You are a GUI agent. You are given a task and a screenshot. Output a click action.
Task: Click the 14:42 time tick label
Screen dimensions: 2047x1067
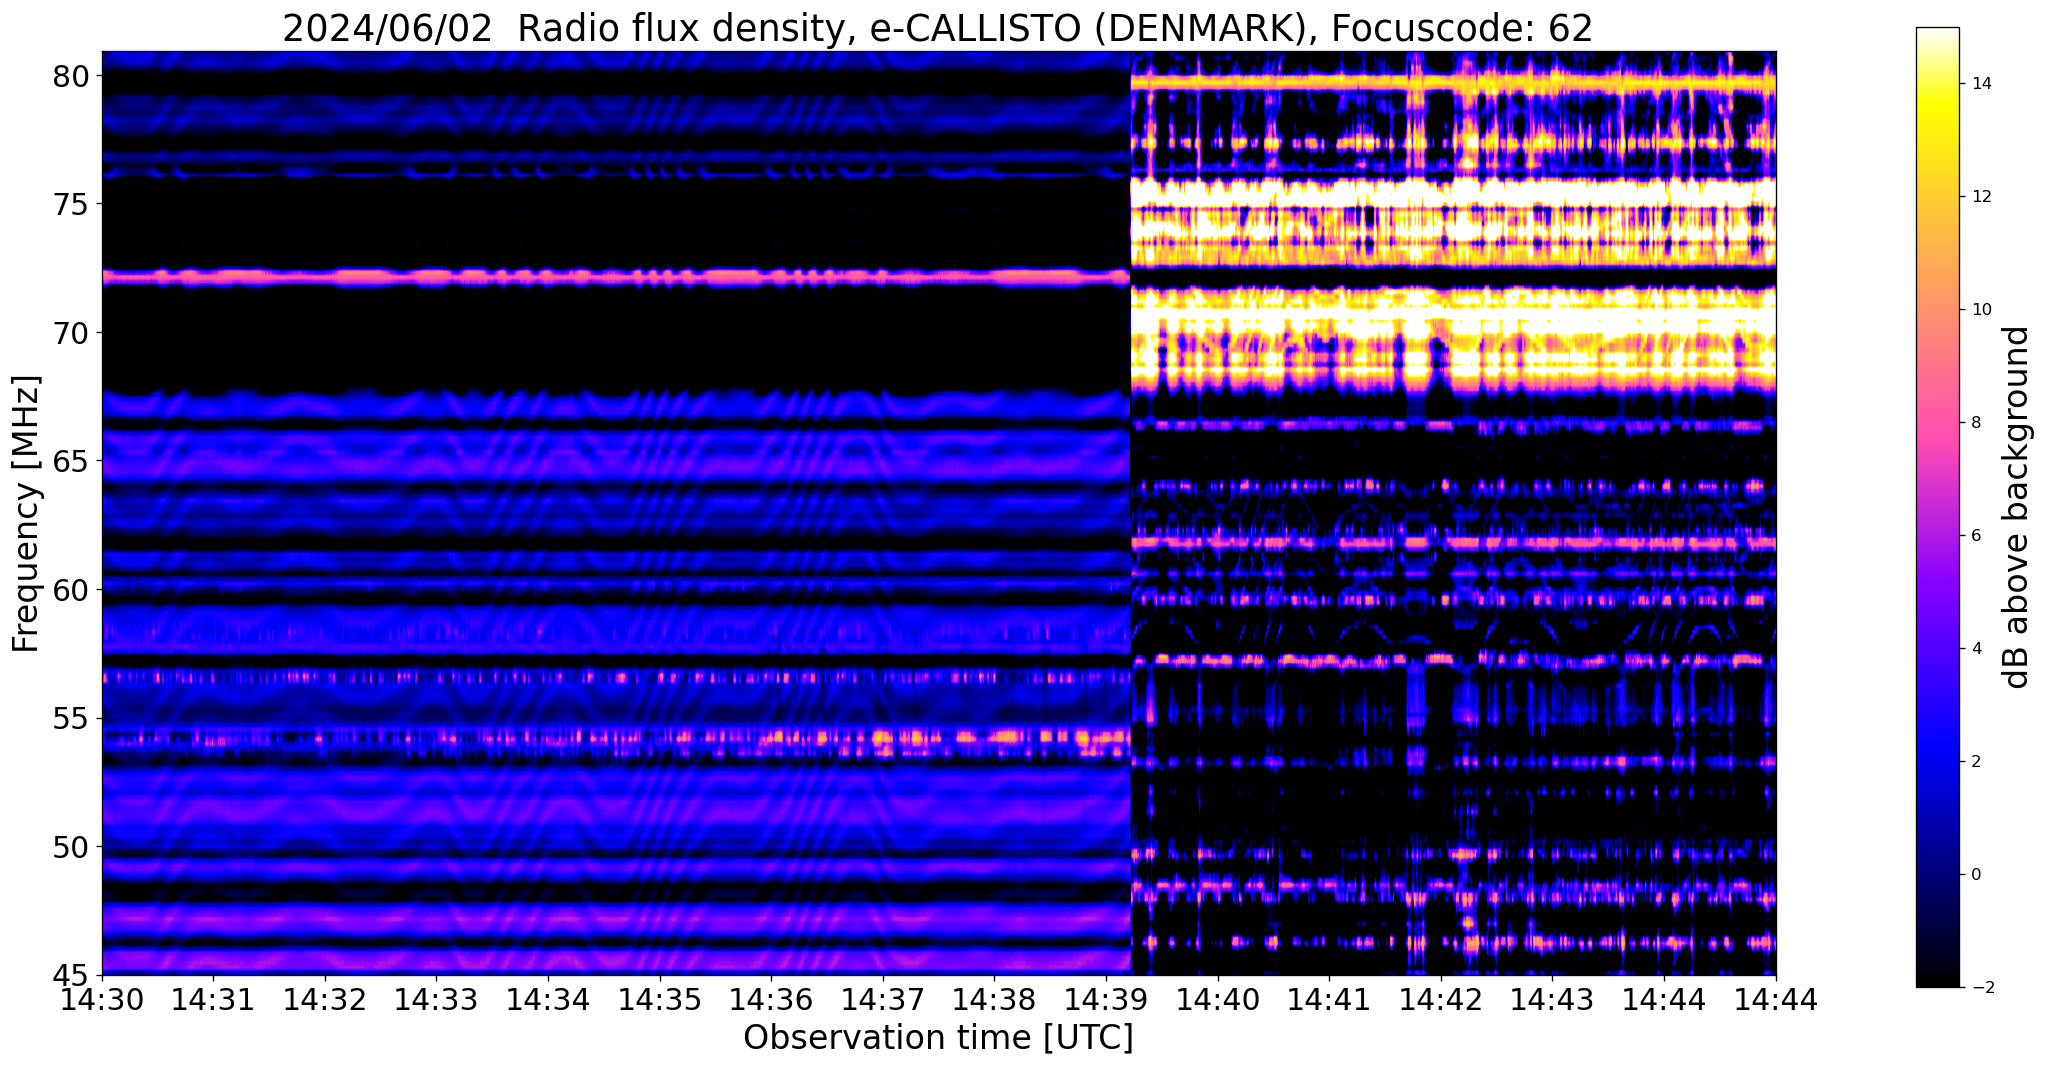pyautogui.click(x=1442, y=999)
